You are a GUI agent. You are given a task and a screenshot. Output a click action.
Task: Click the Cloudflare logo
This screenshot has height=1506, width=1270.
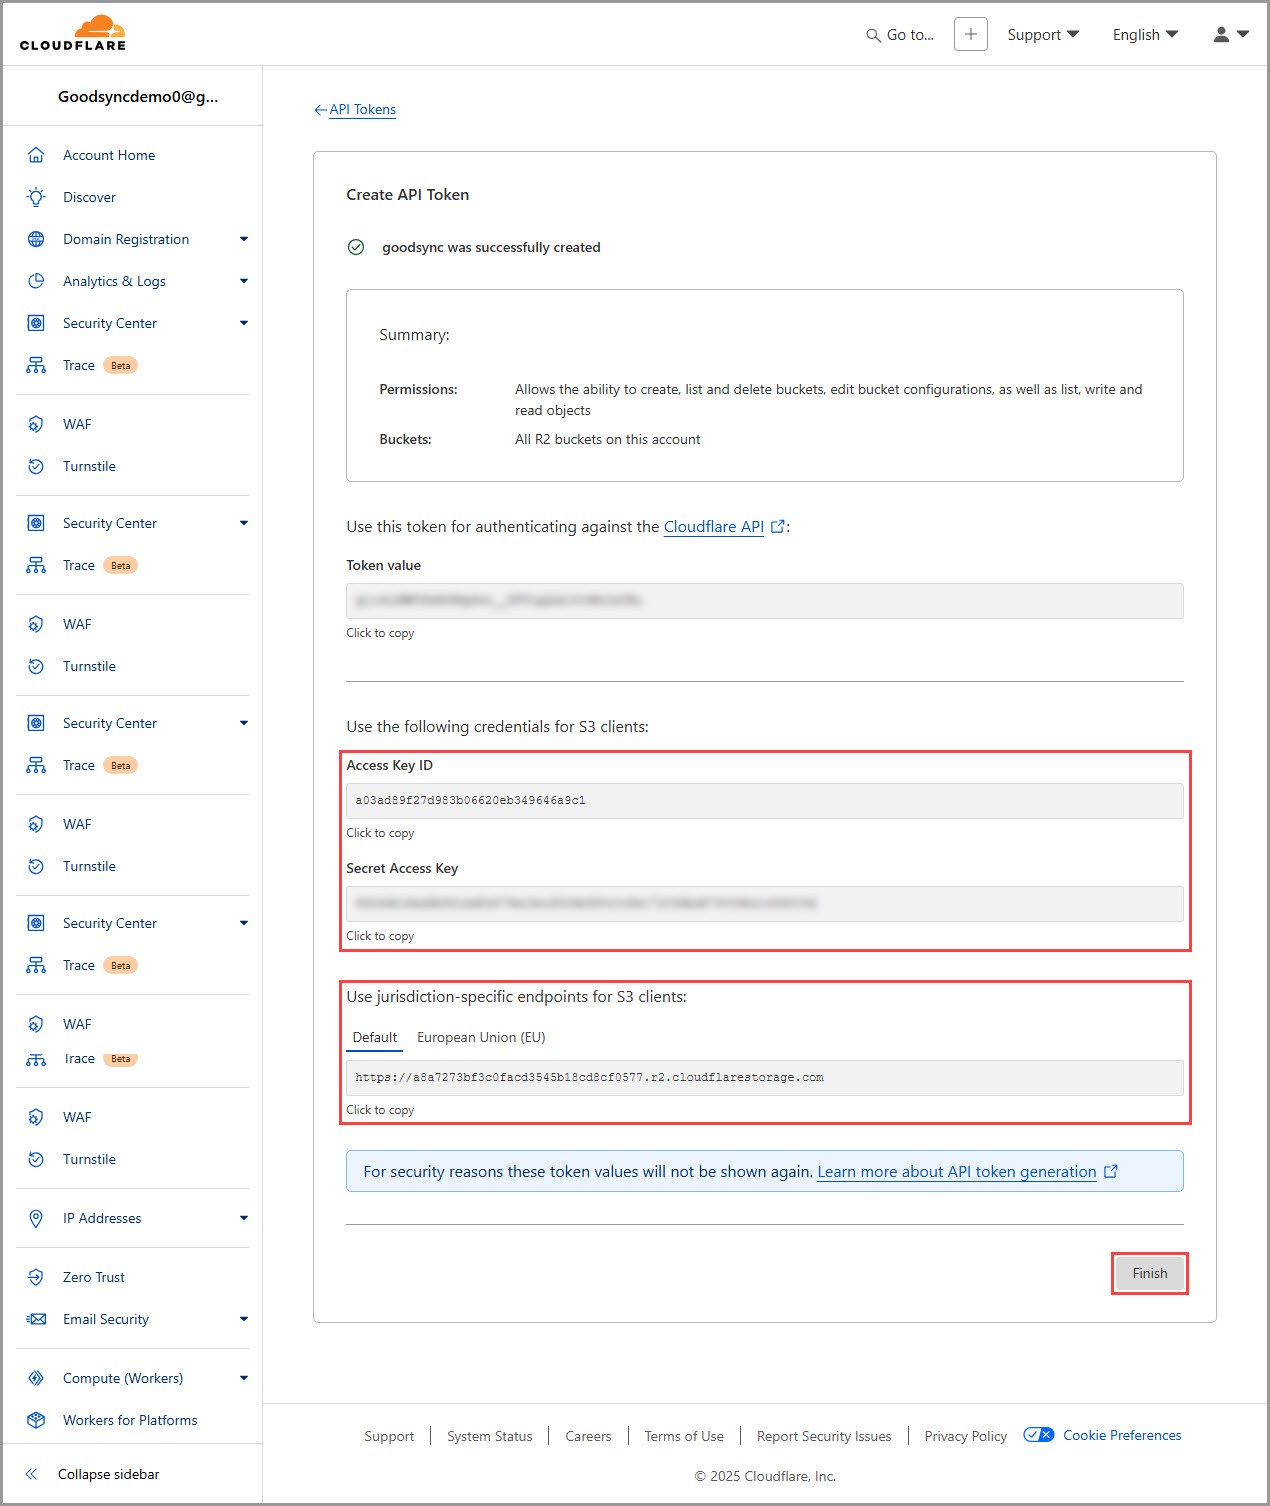(73, 33)
